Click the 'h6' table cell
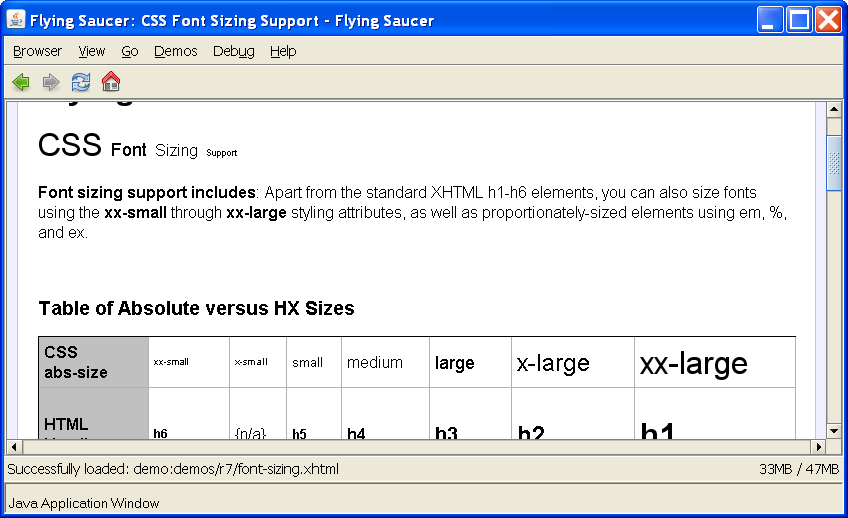Screen dimensions: 848x518 (189, 414)
